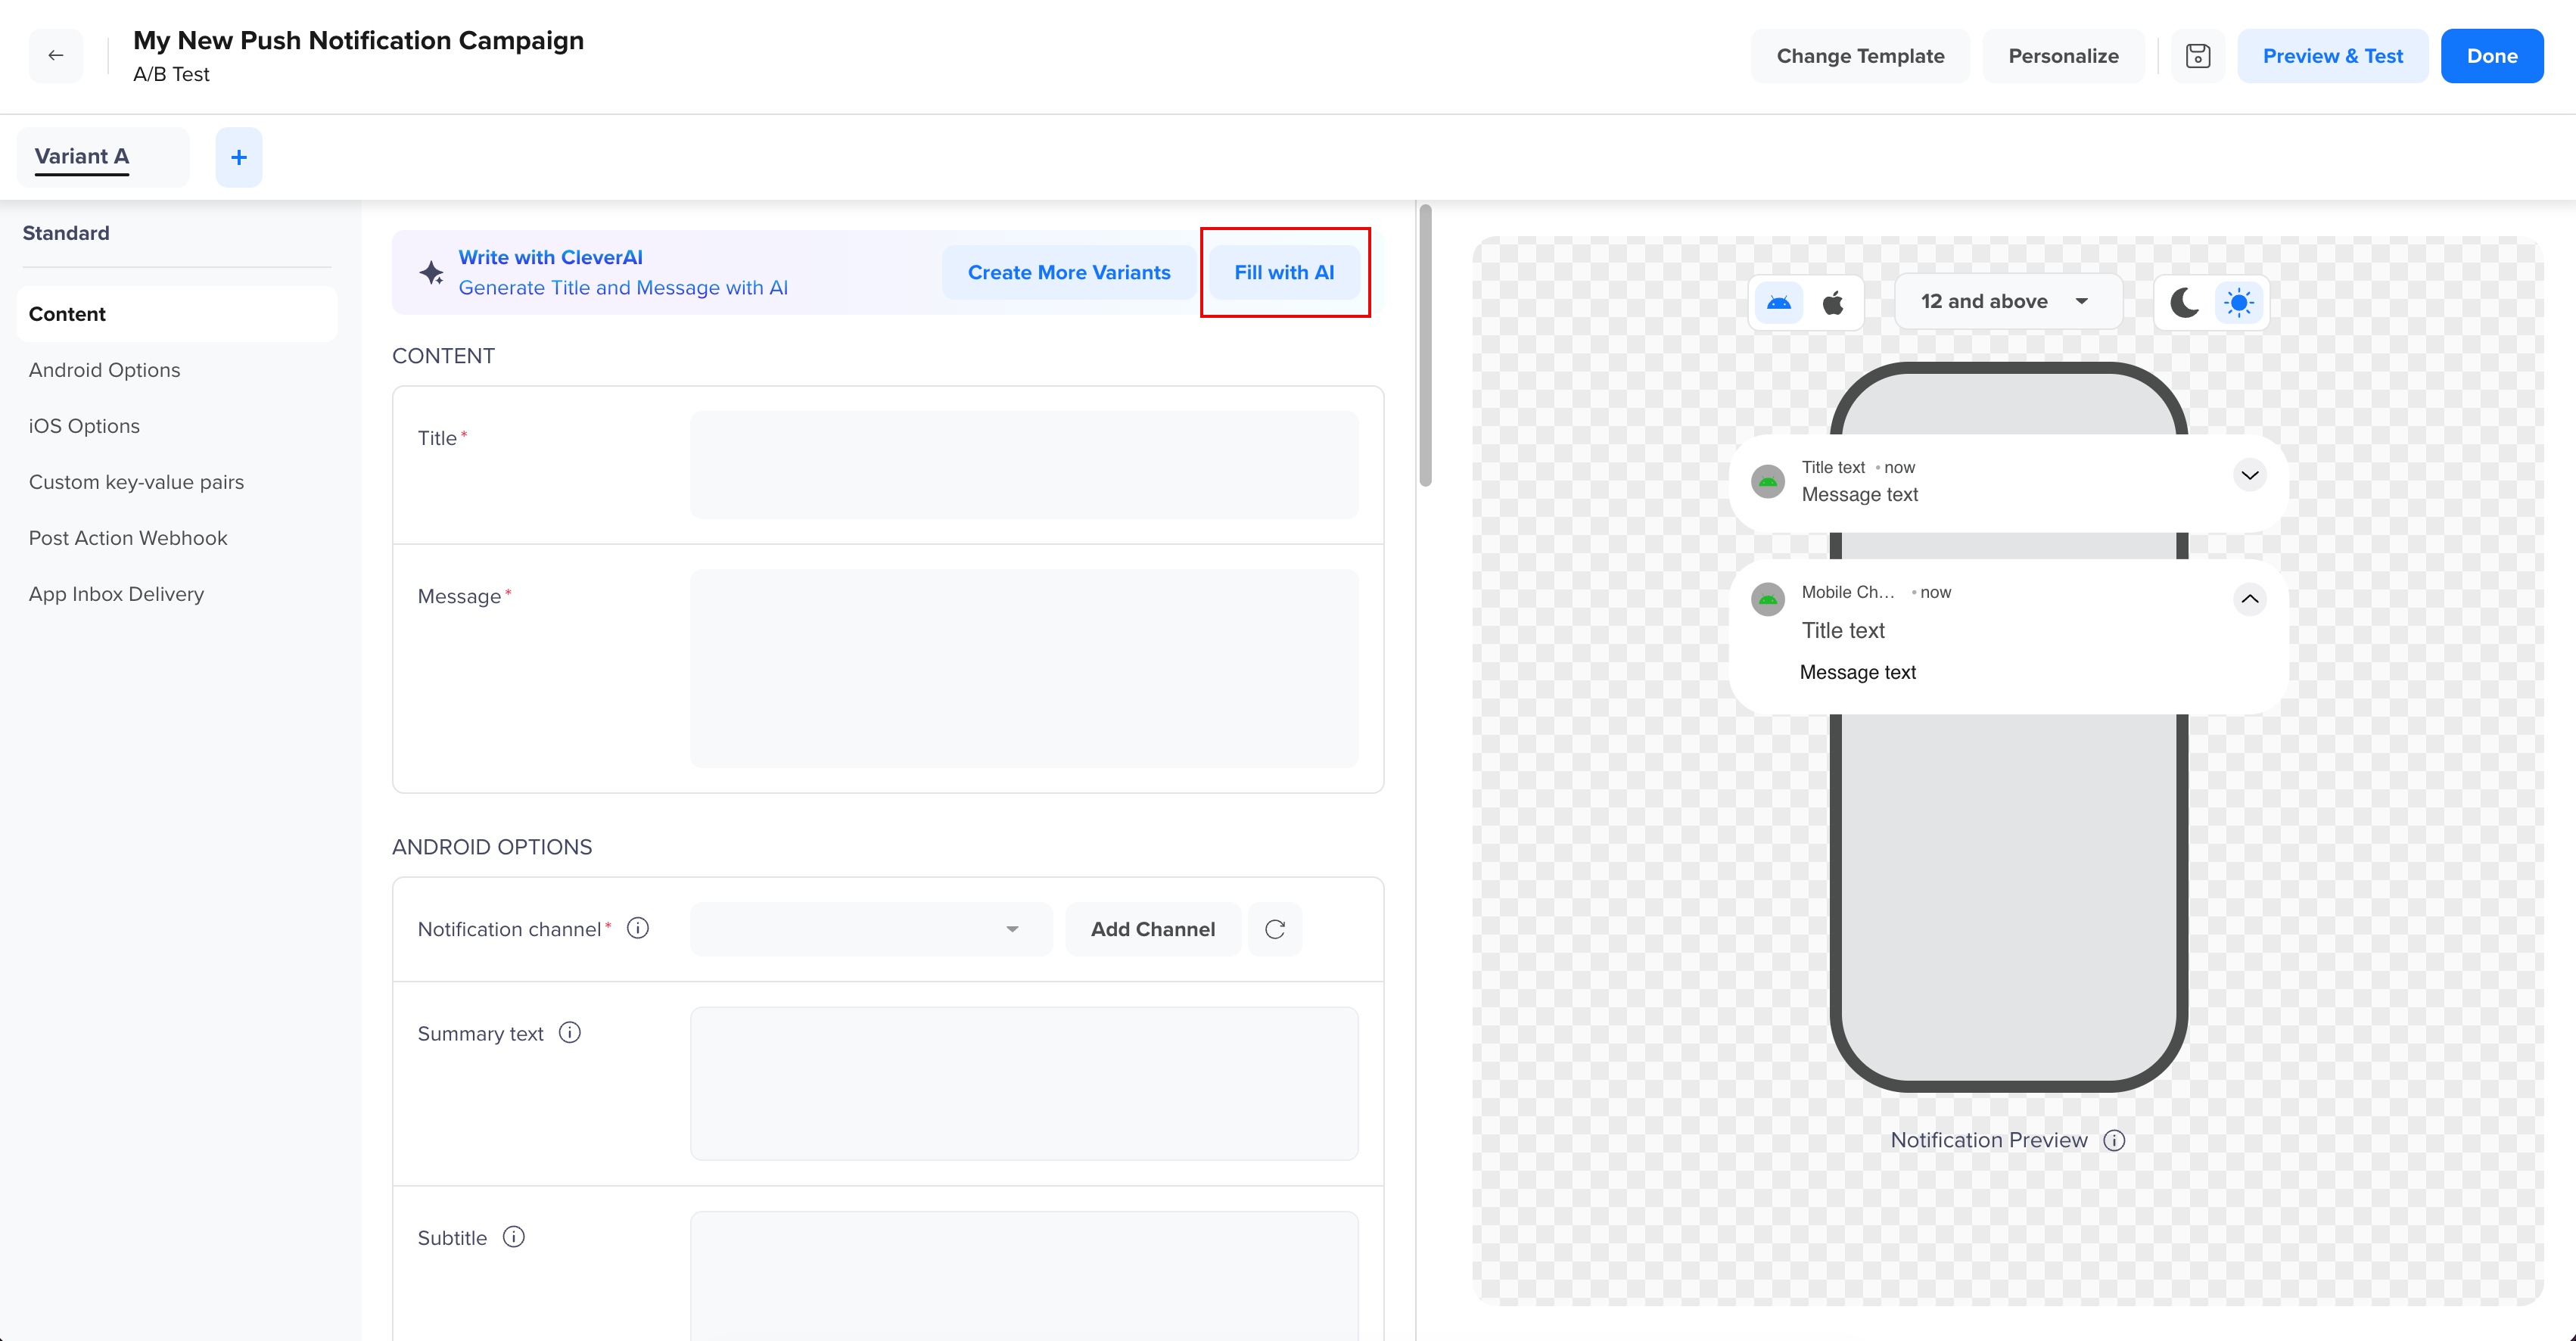This screenshot has height=1341, width=2576.
Task: Enable dark mode moon icon
Action: pyautogui.click(x=2185, y=302)
